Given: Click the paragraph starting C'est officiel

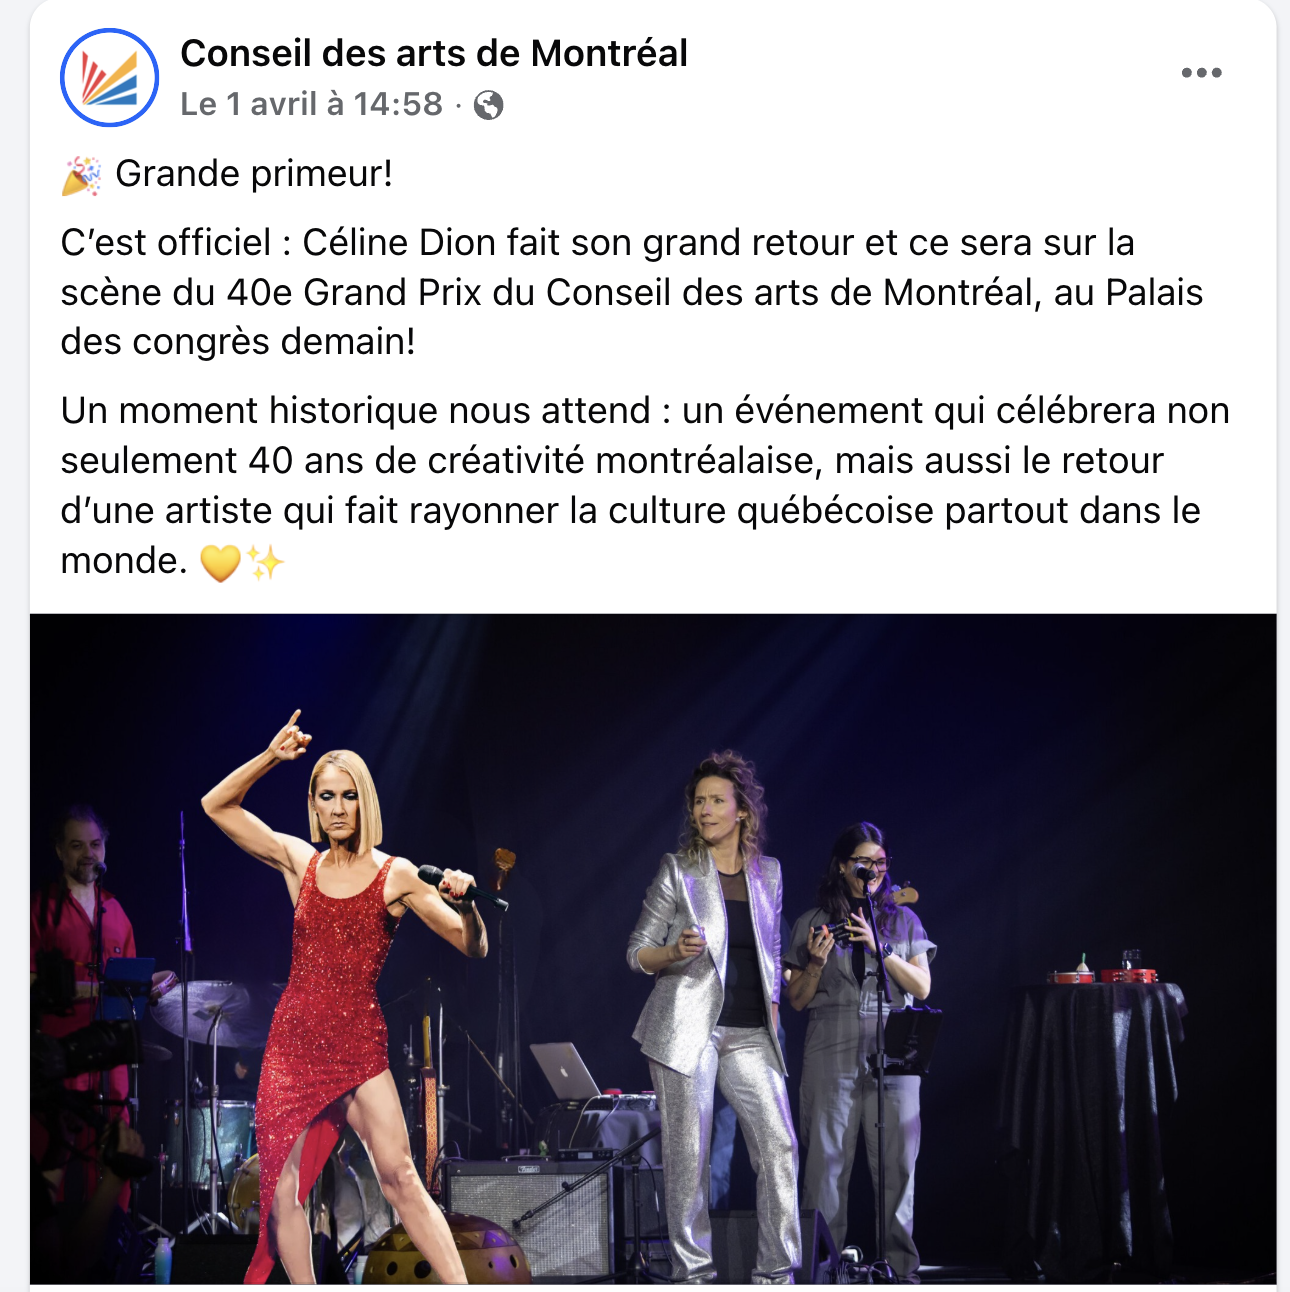Looking at the screenshot, I should tap(632, 292).
